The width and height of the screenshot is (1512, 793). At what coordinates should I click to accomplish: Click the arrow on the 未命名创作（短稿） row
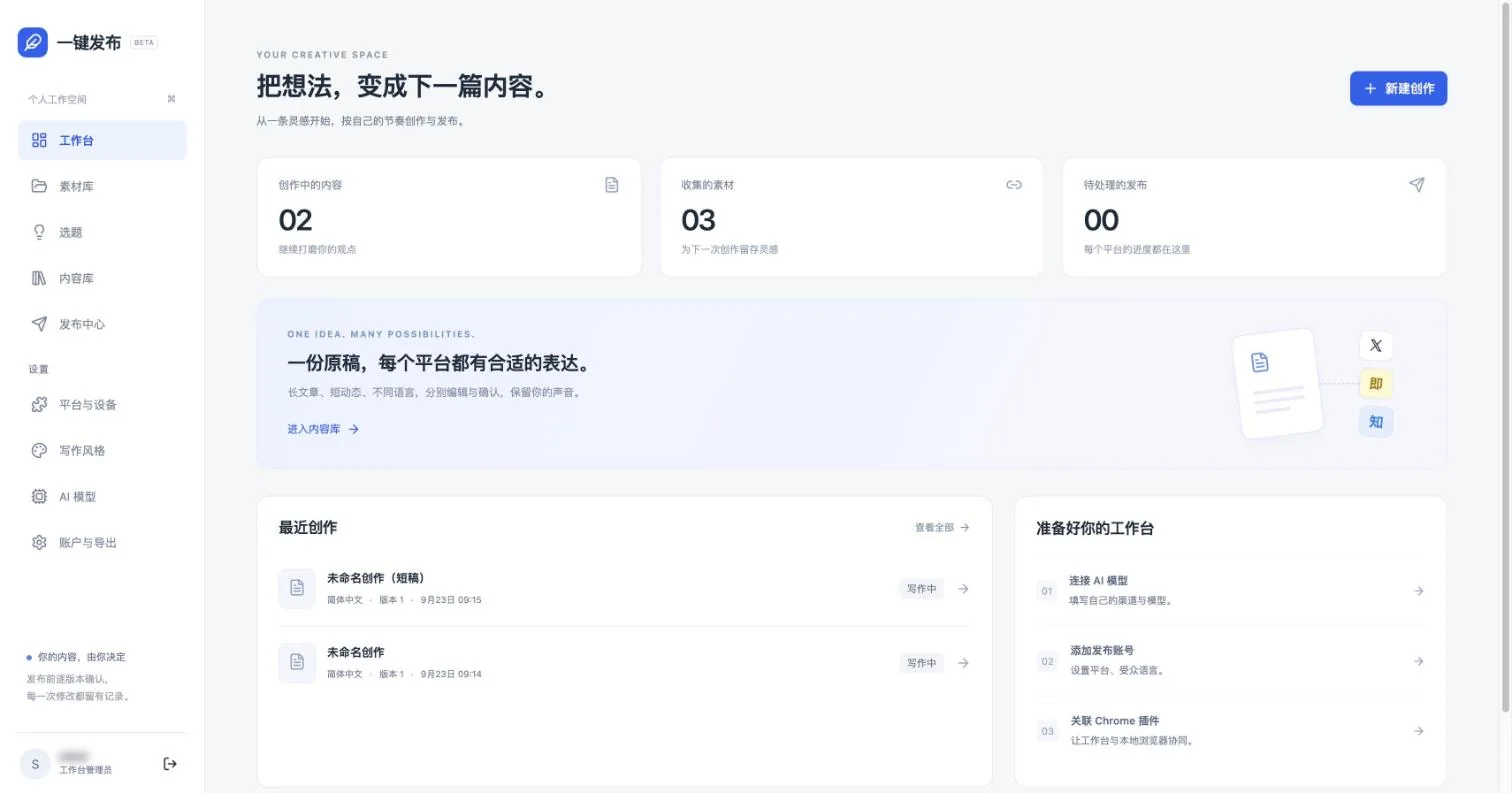tap(963, 589)
